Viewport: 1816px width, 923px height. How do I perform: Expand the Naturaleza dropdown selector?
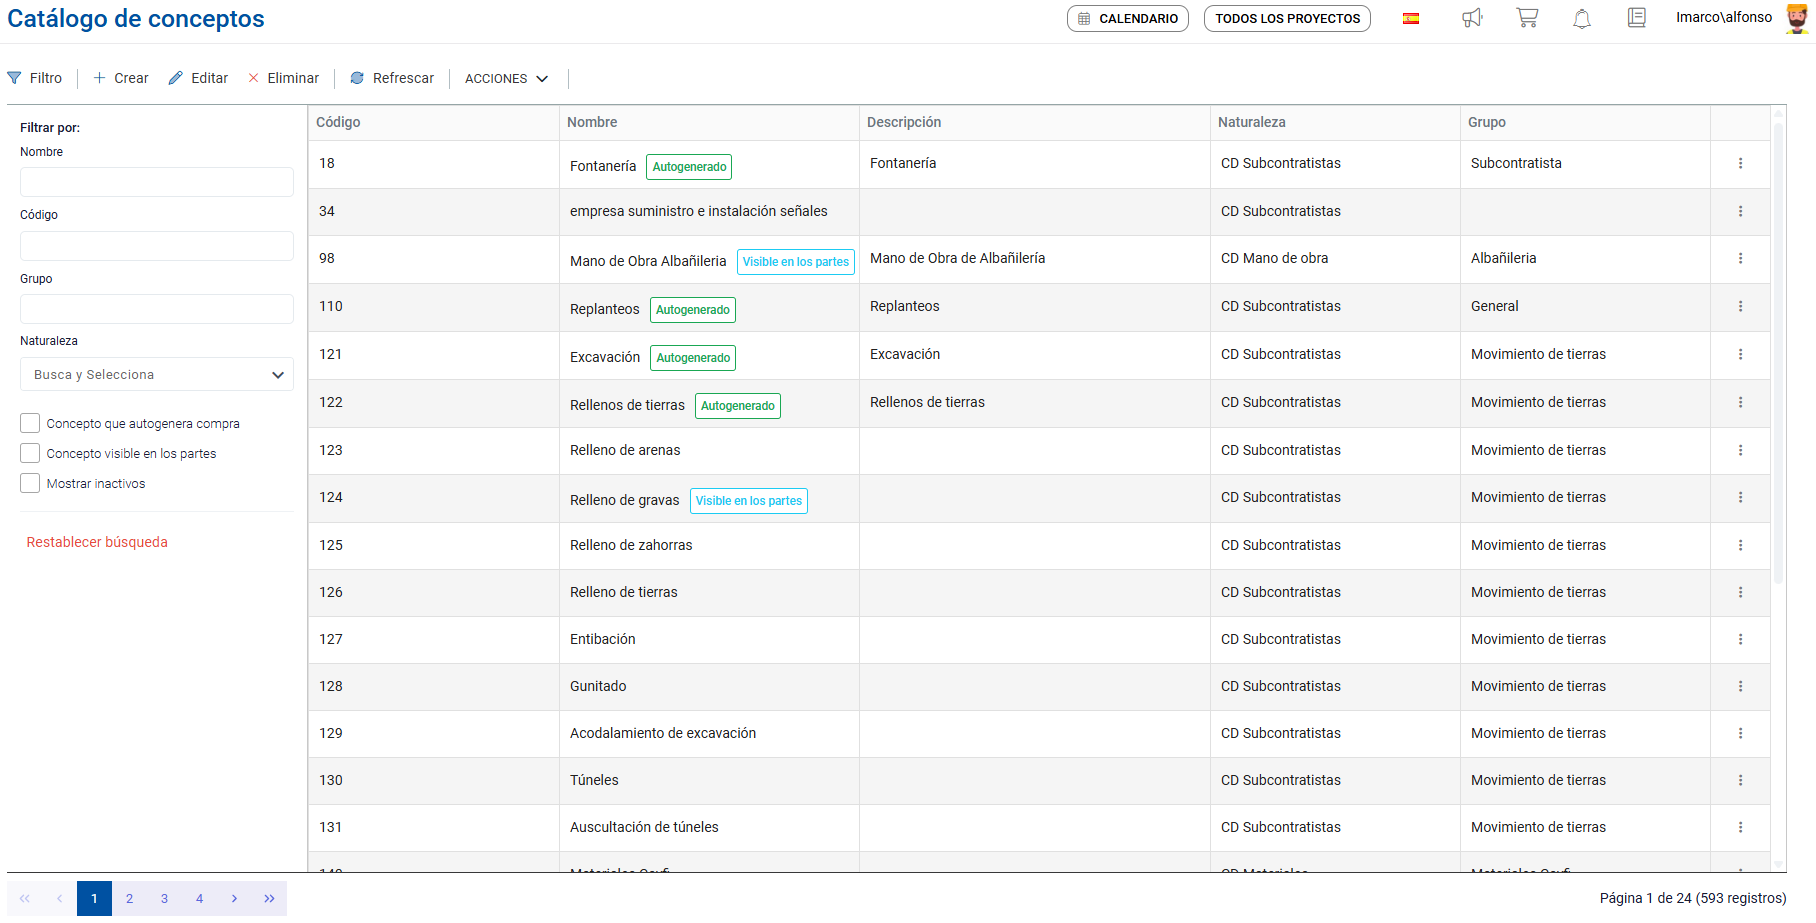(x=157, y=375)
